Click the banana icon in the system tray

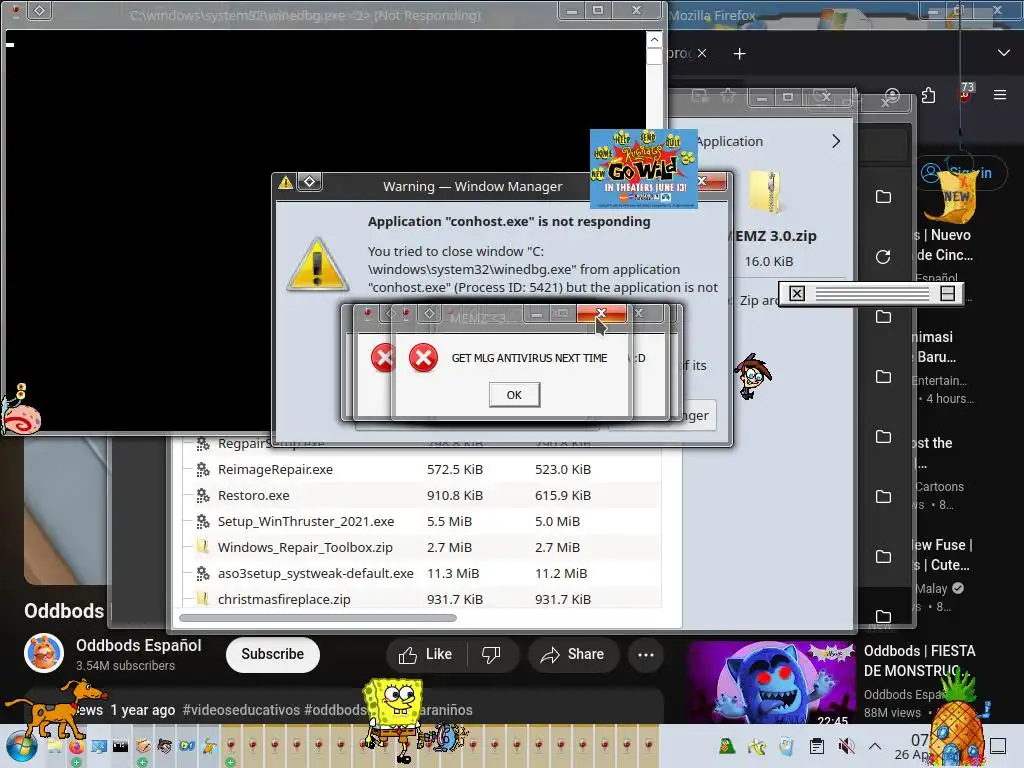[x=757, y=746]
